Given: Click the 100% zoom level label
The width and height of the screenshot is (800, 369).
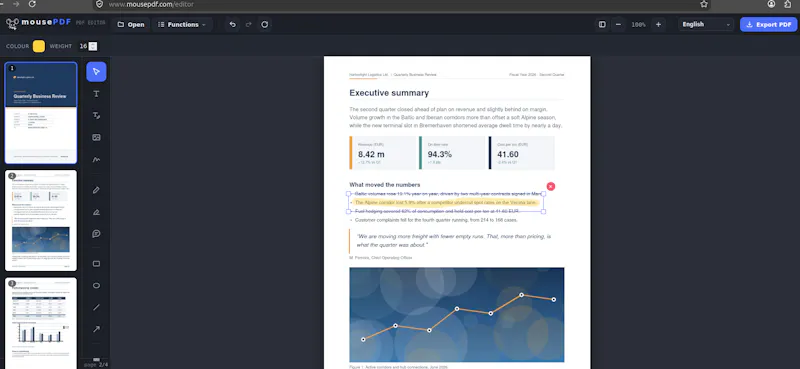Looking at the screenshot, I should [638, 24].
